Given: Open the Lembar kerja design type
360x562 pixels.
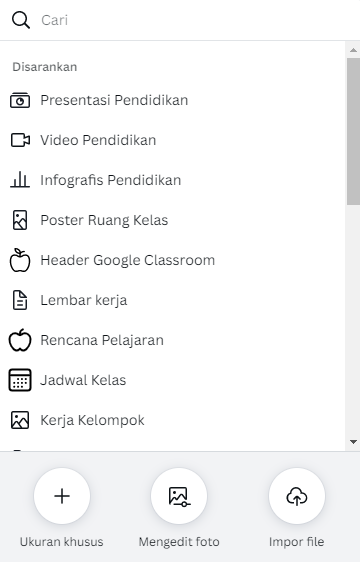Looking at the screenshot, I should (x=172, y=300).
